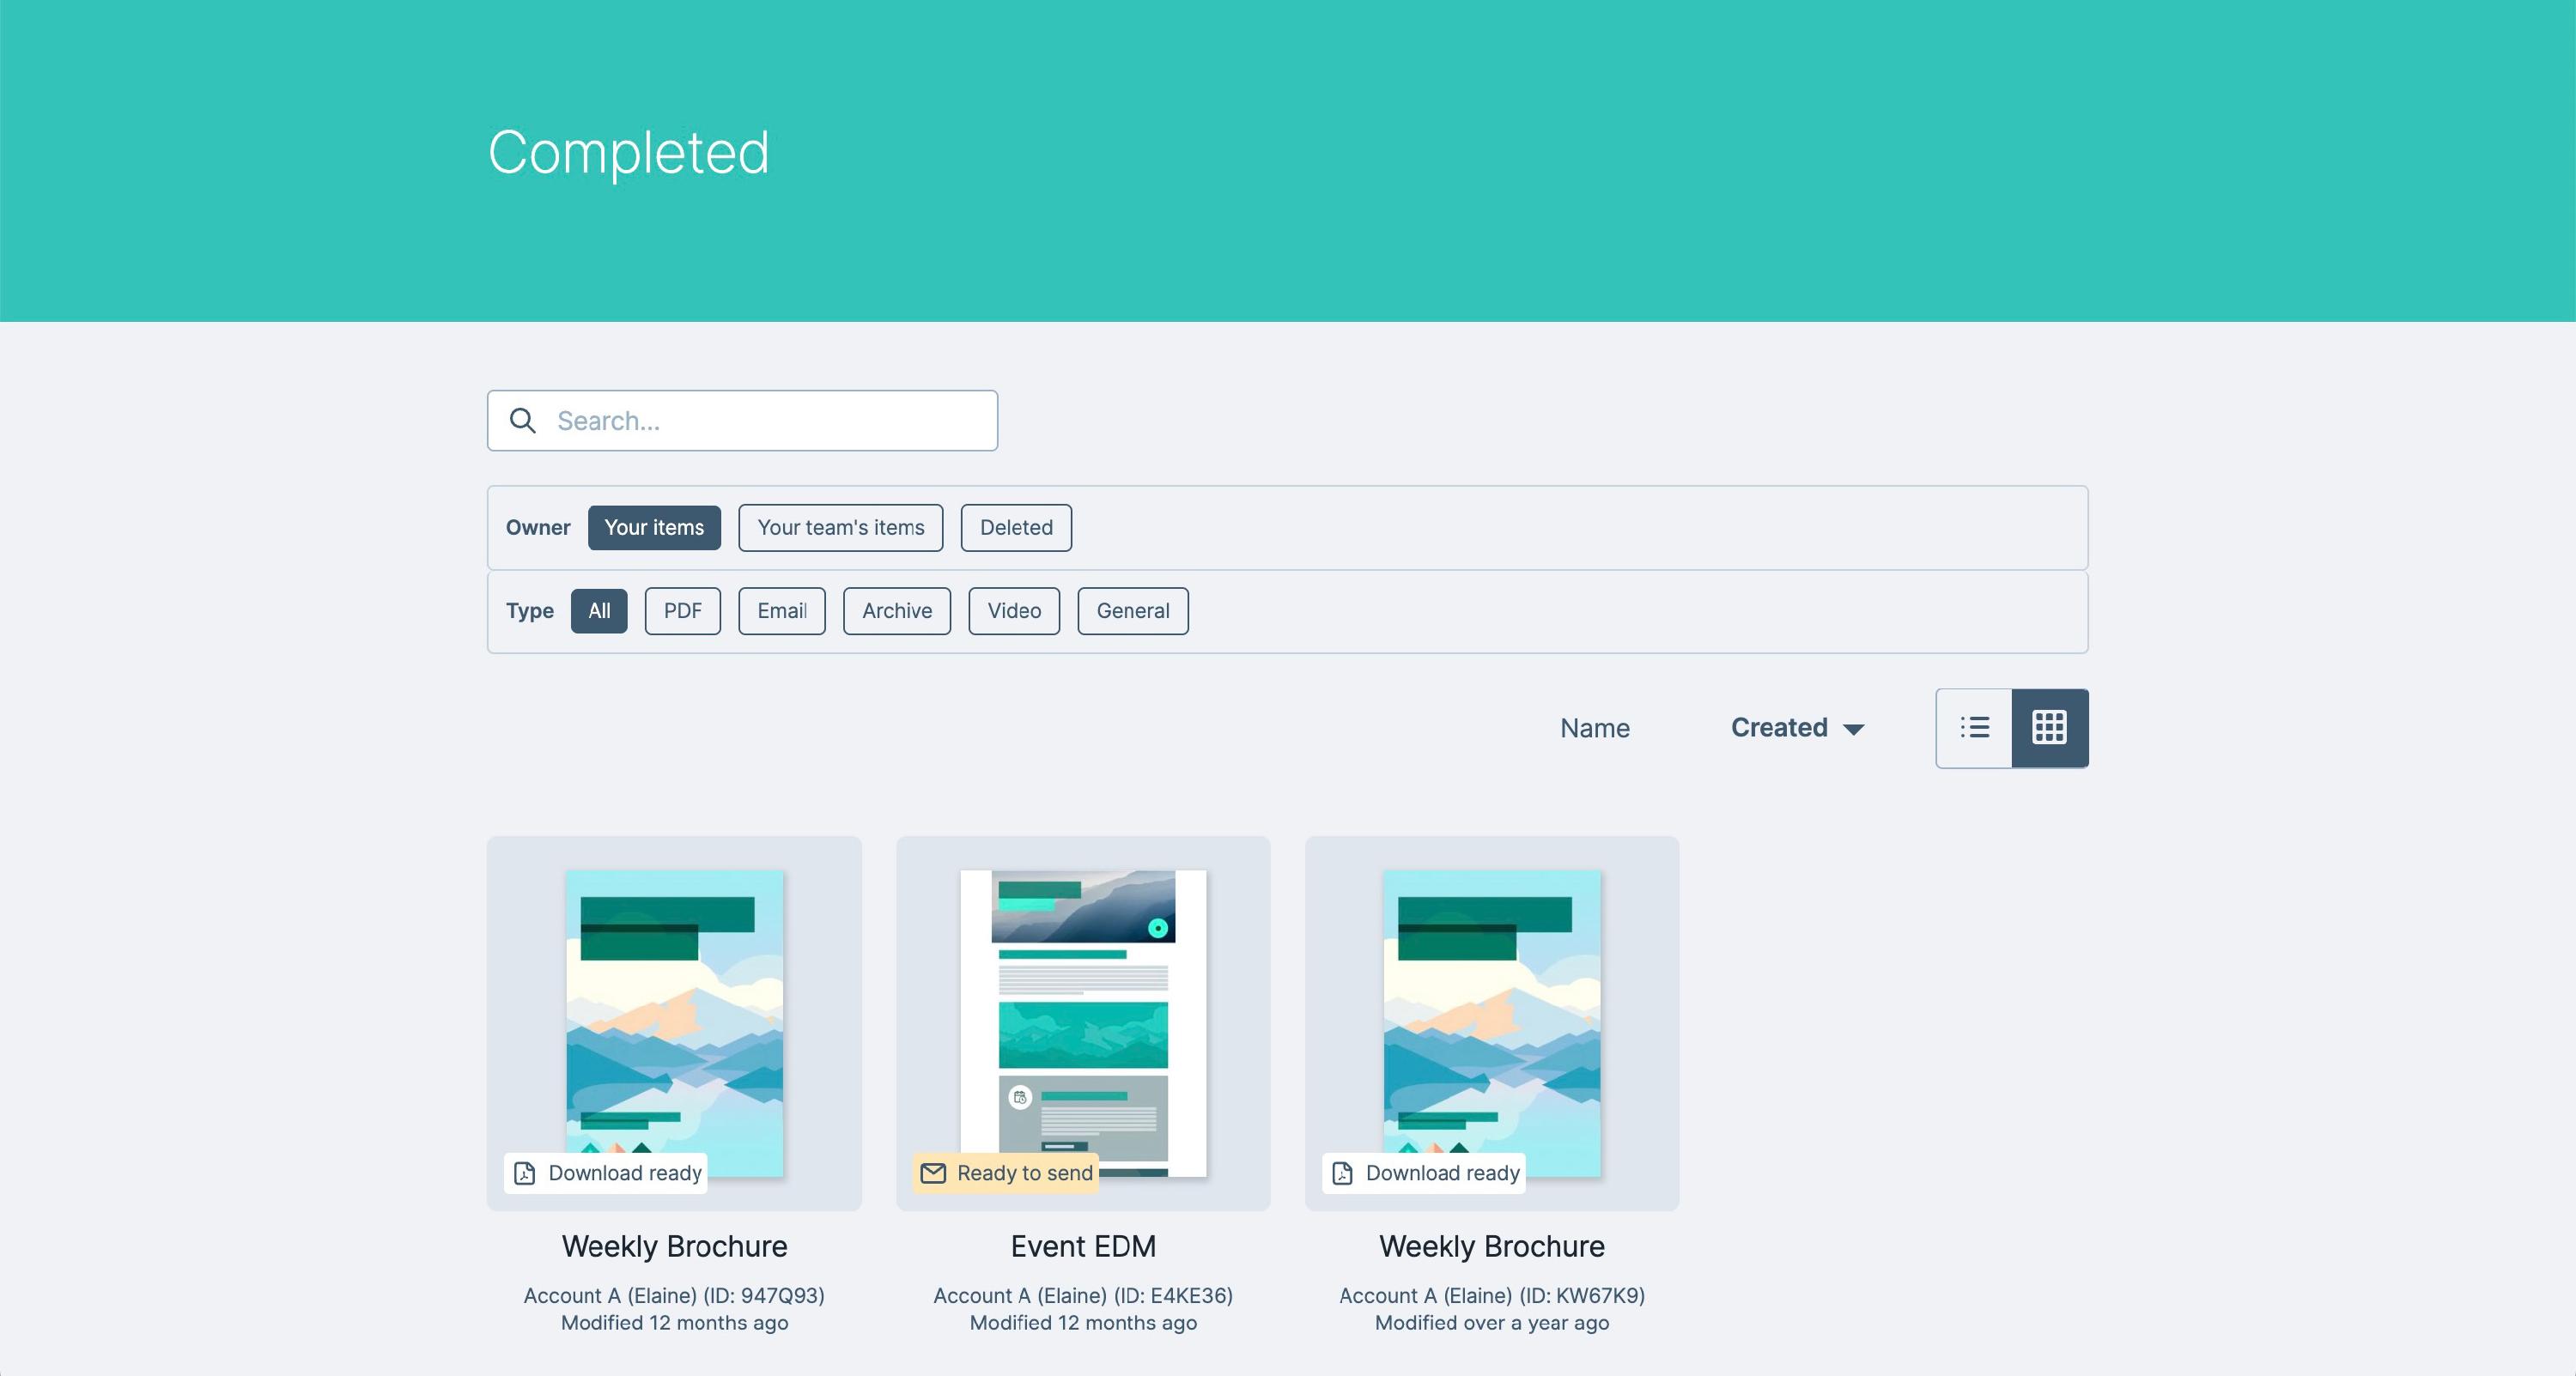Select Your items owner filter

click(x=654, y=528)
